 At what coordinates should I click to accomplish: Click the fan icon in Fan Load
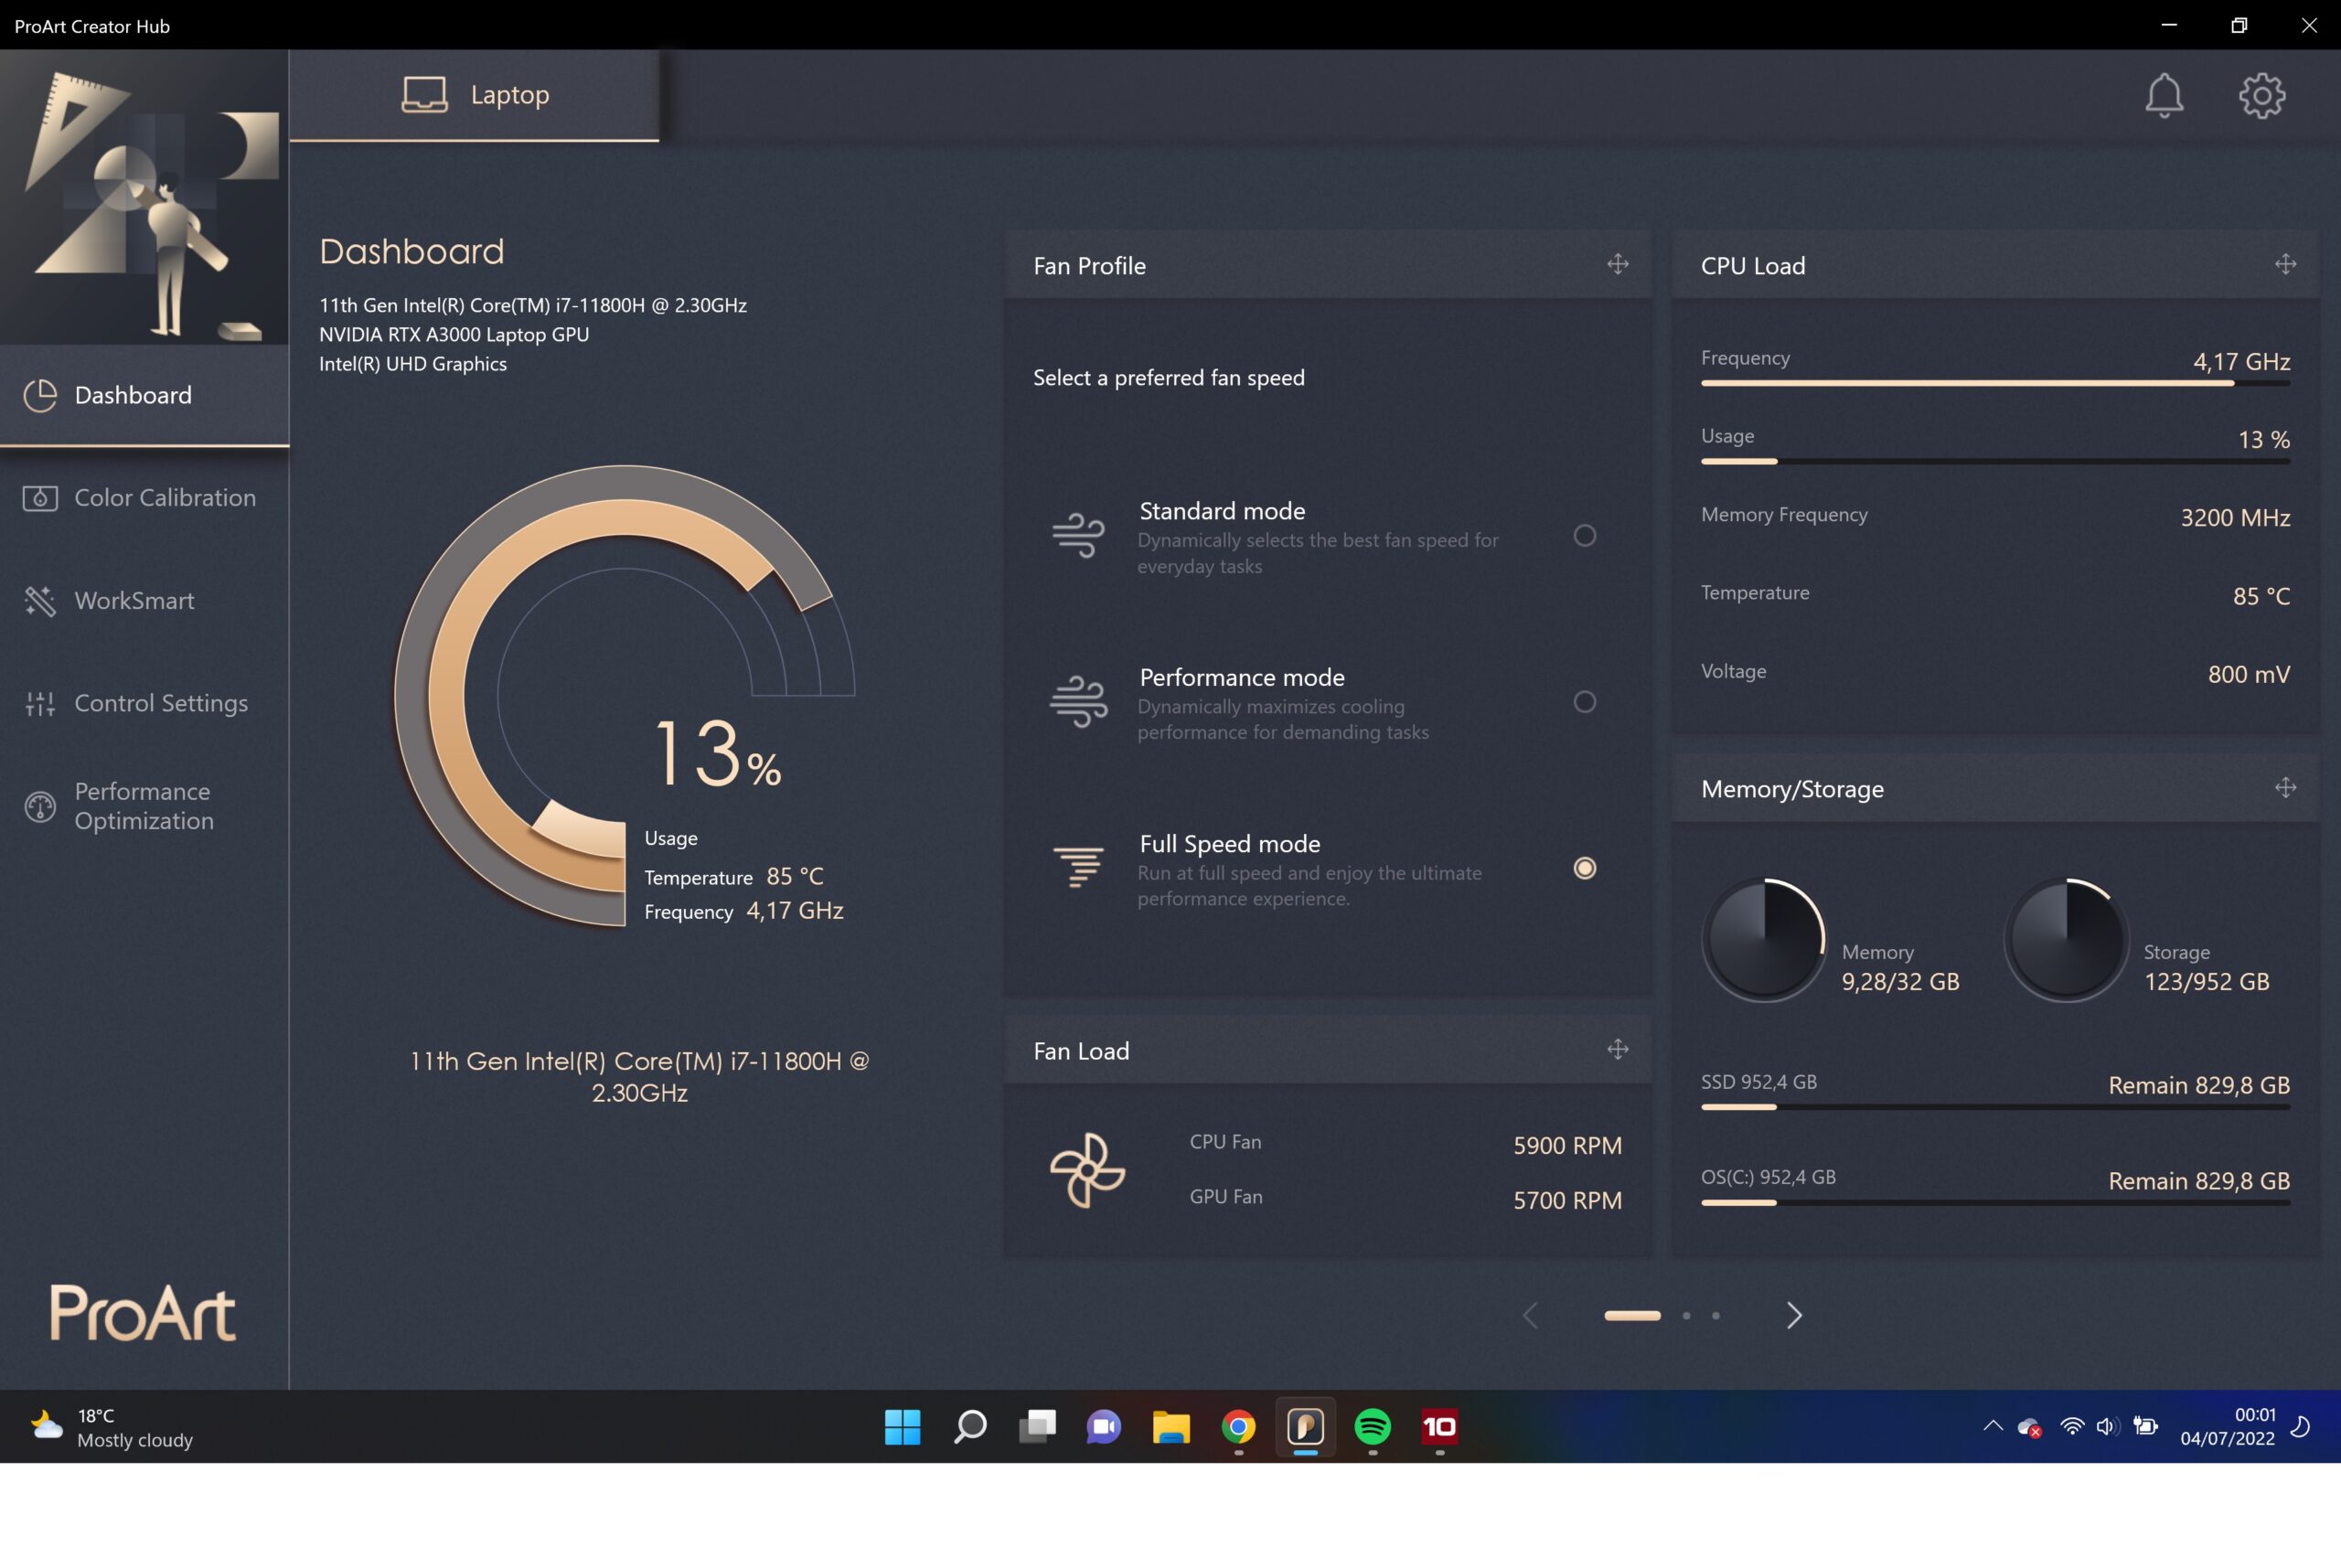tap(1087, 1169)
